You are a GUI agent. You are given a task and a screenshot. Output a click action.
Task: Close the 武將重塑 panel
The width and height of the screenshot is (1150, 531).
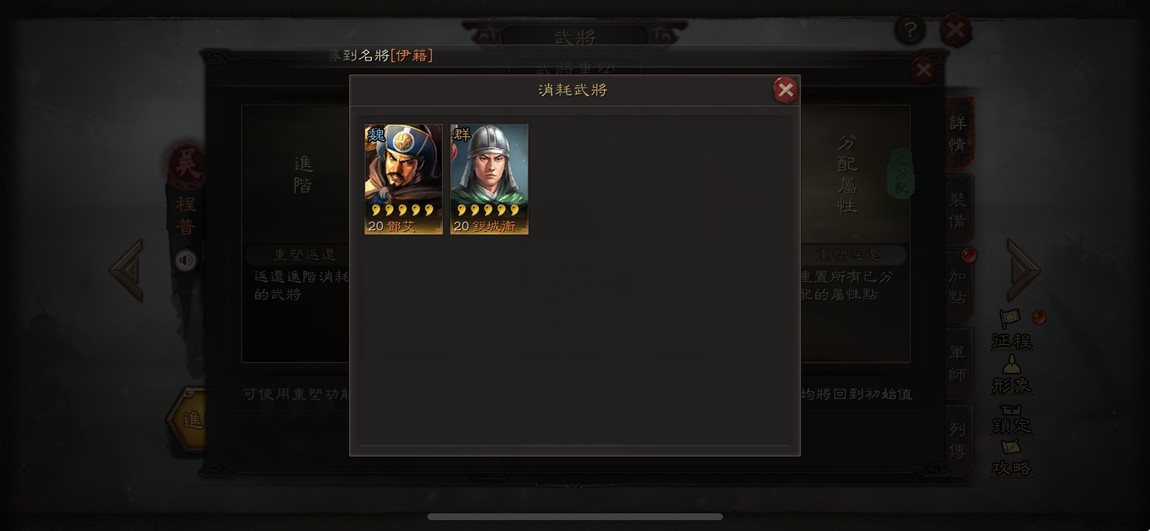point(923,70)
